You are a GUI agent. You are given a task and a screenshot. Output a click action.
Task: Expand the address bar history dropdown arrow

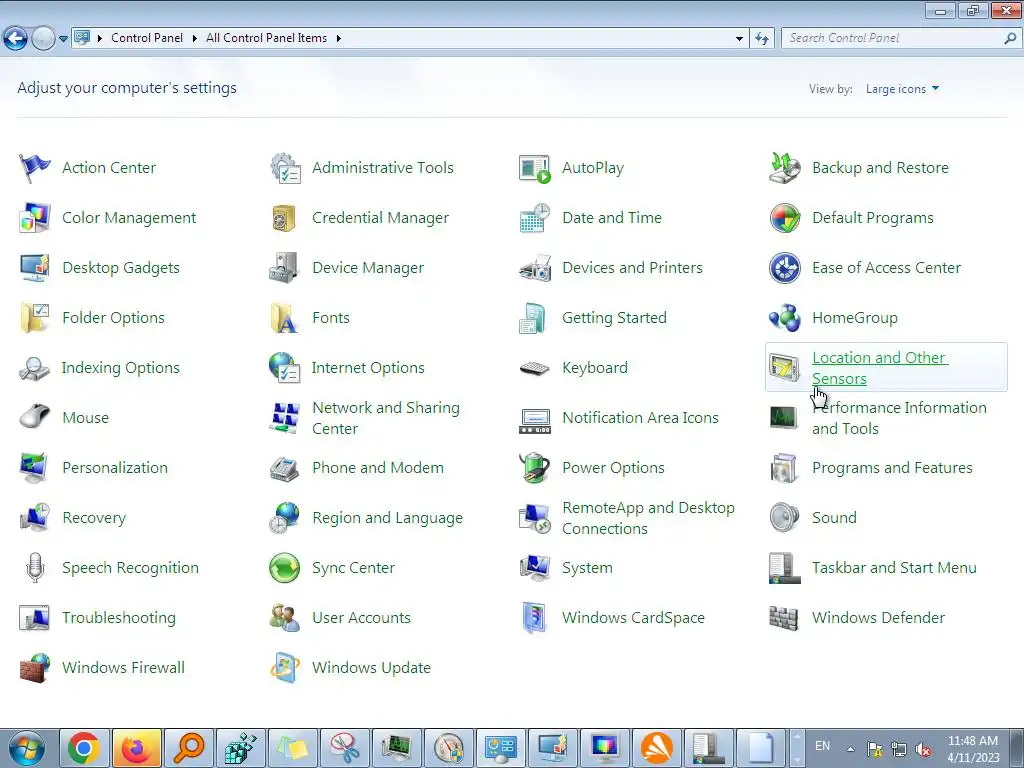tap(739, 39)
